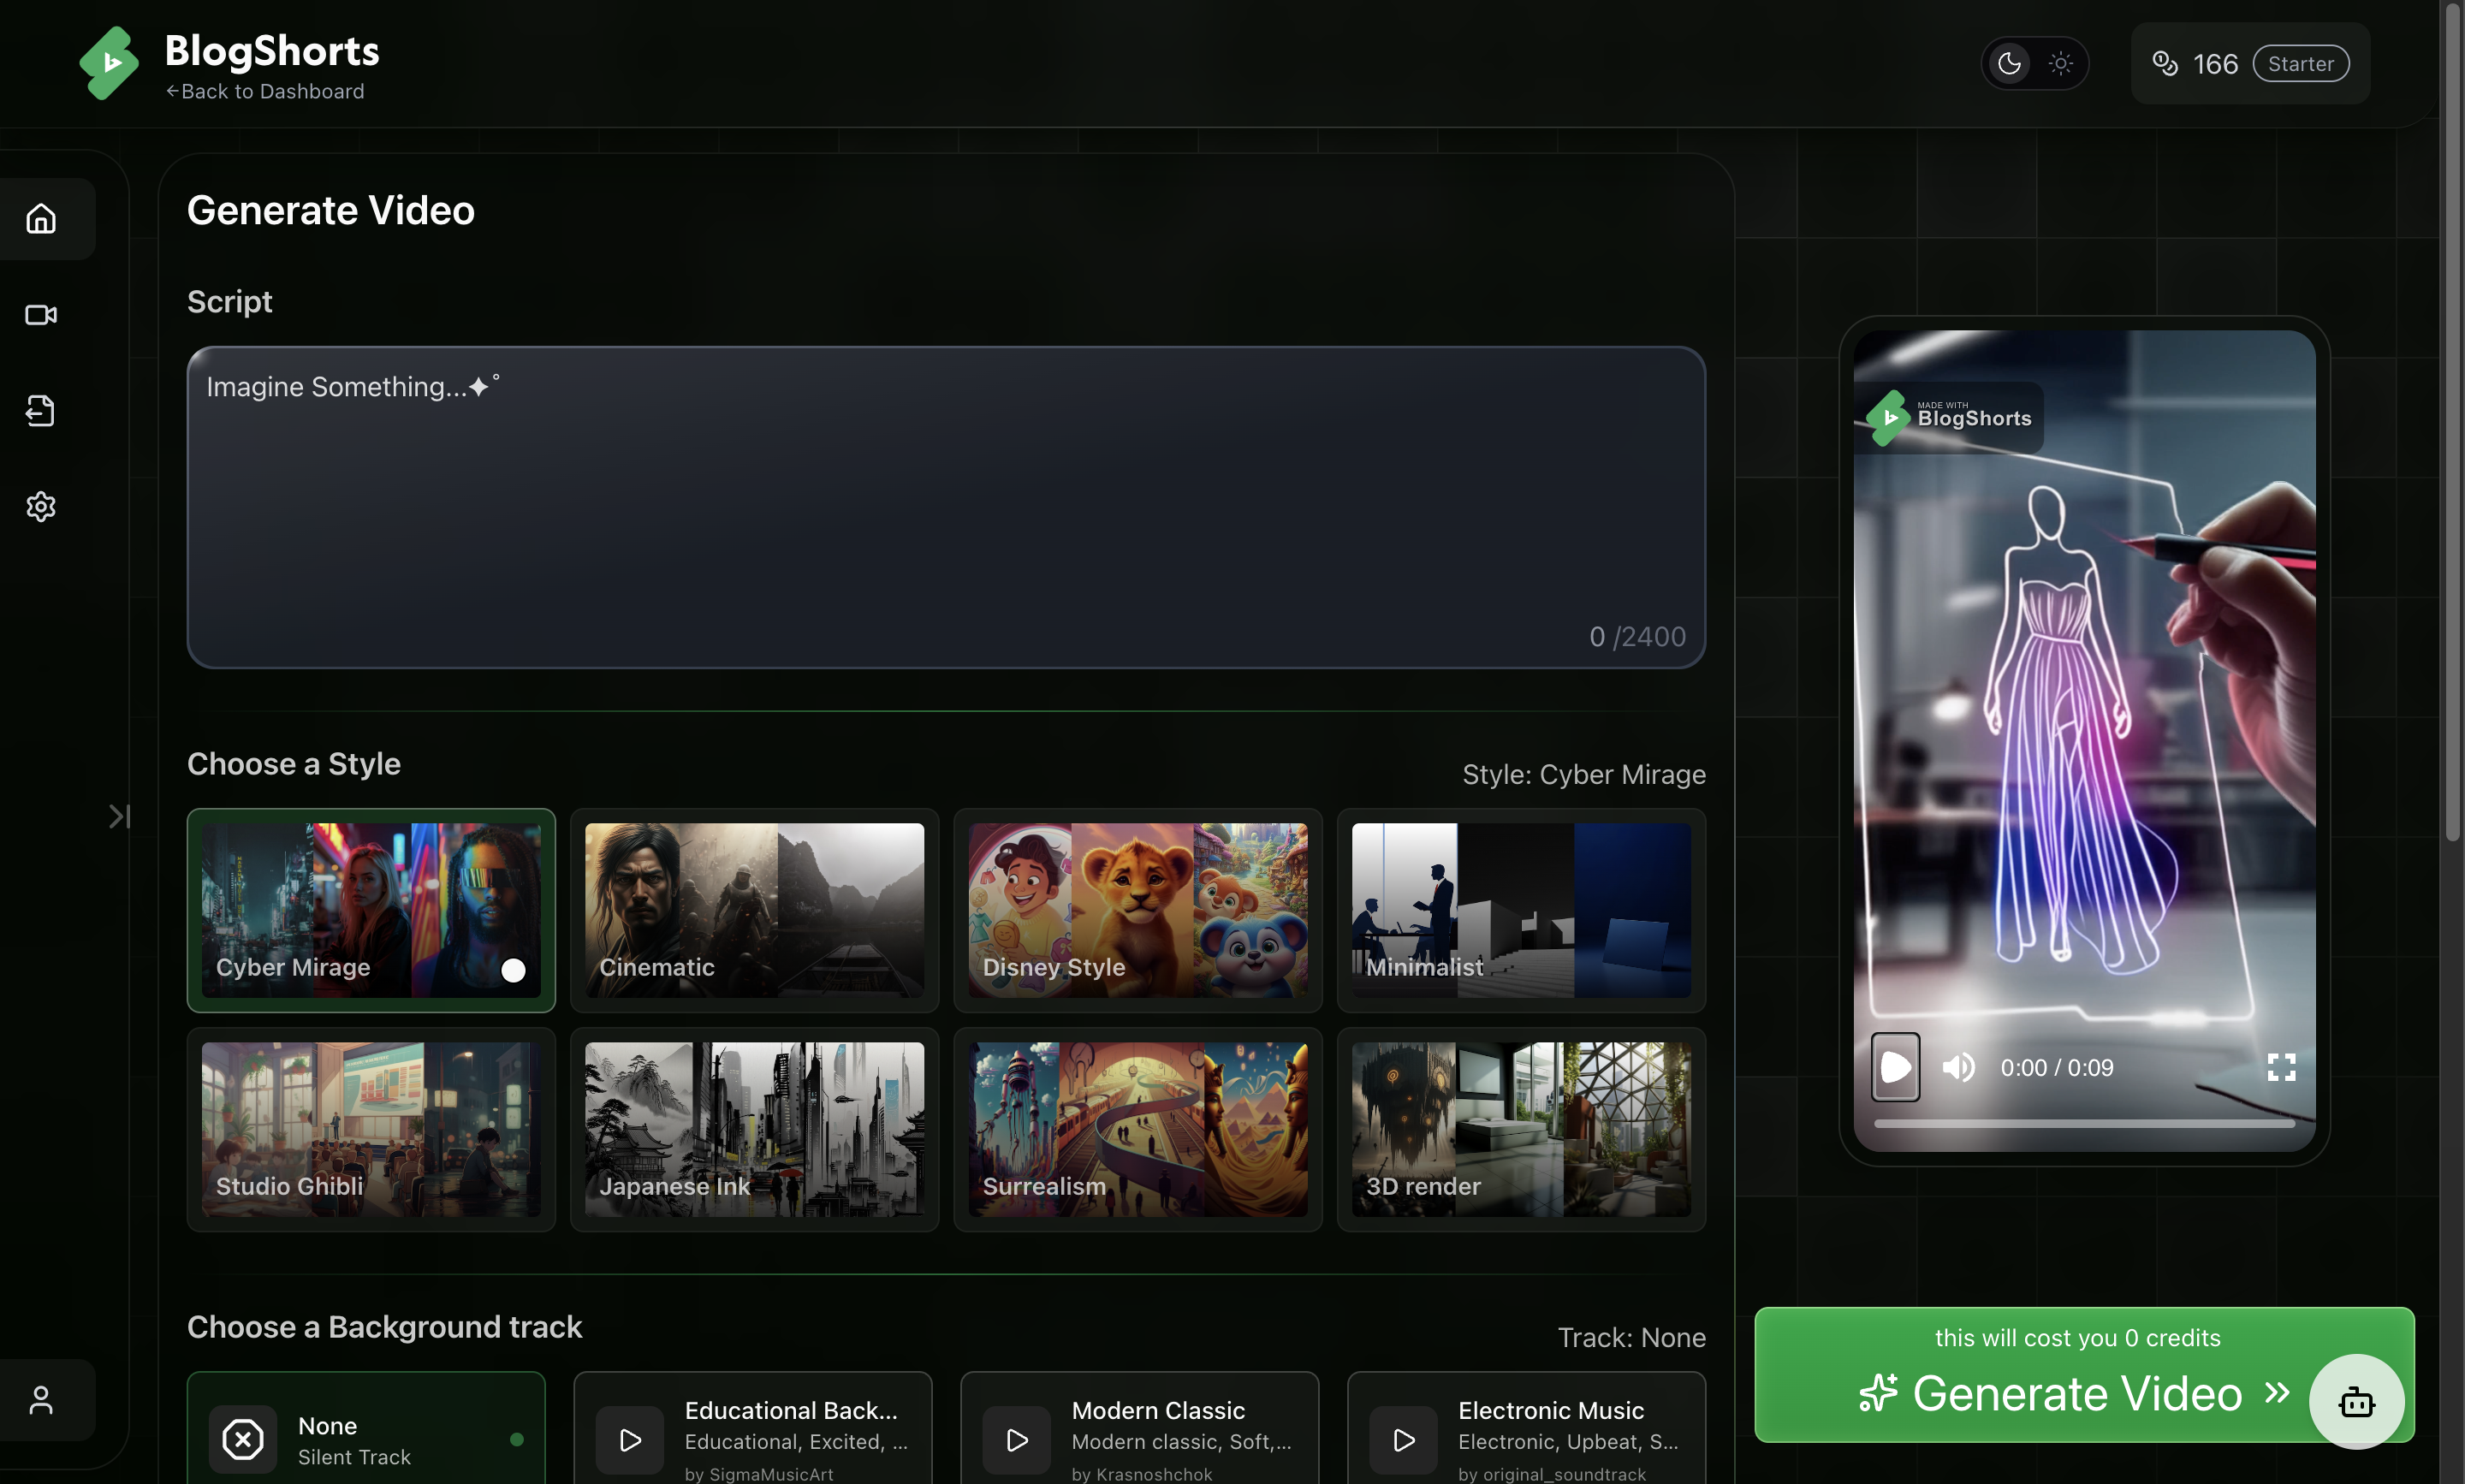Viewport: 2465px width, 1484px height.
Task: Select the Modern Classic track card
Action: point(1140,1428)
